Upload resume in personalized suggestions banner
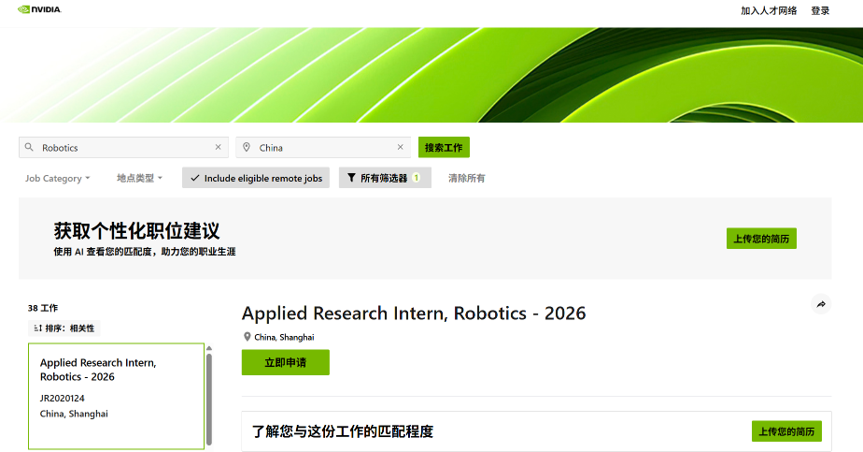Viewport: 863px width, 452px height. (x=761, y=238)
